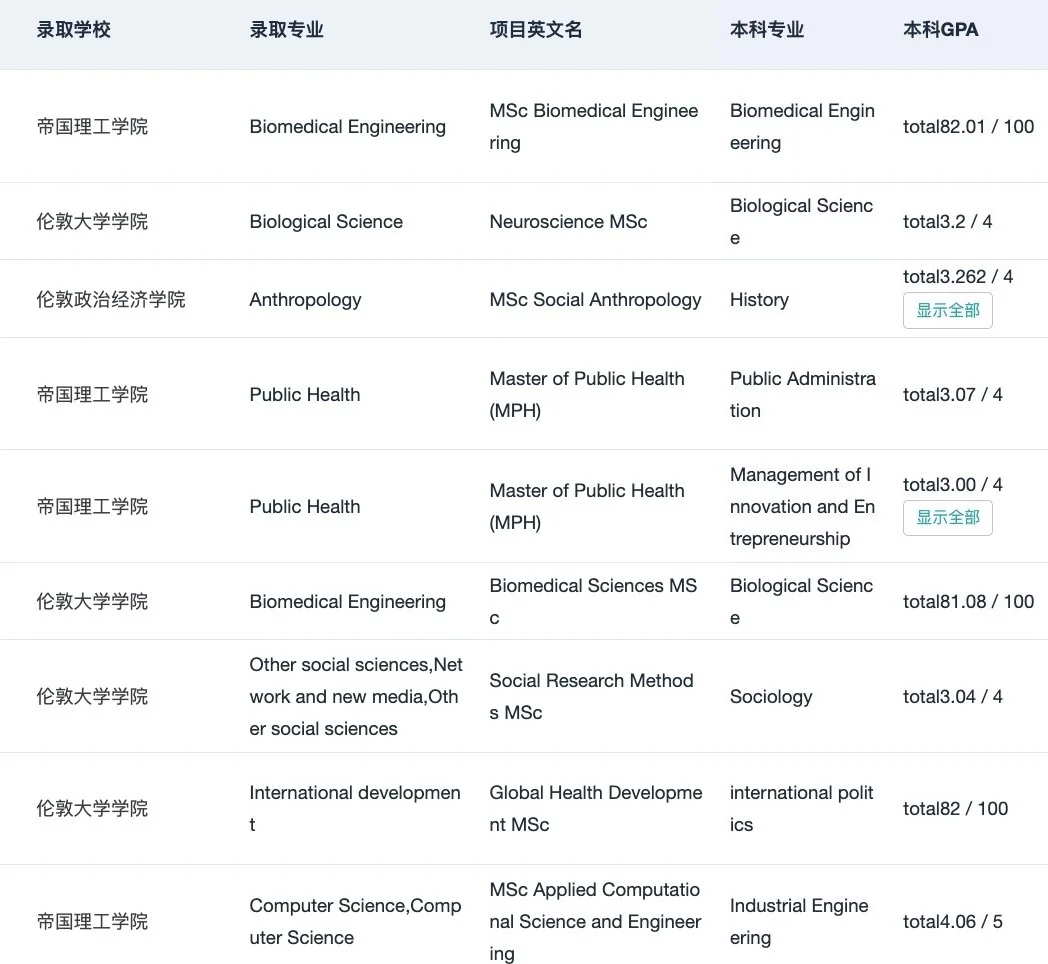Select the MSc Biomedical Engineering program cell
This screenshot has height=964, width=1048.
(594, 126)
